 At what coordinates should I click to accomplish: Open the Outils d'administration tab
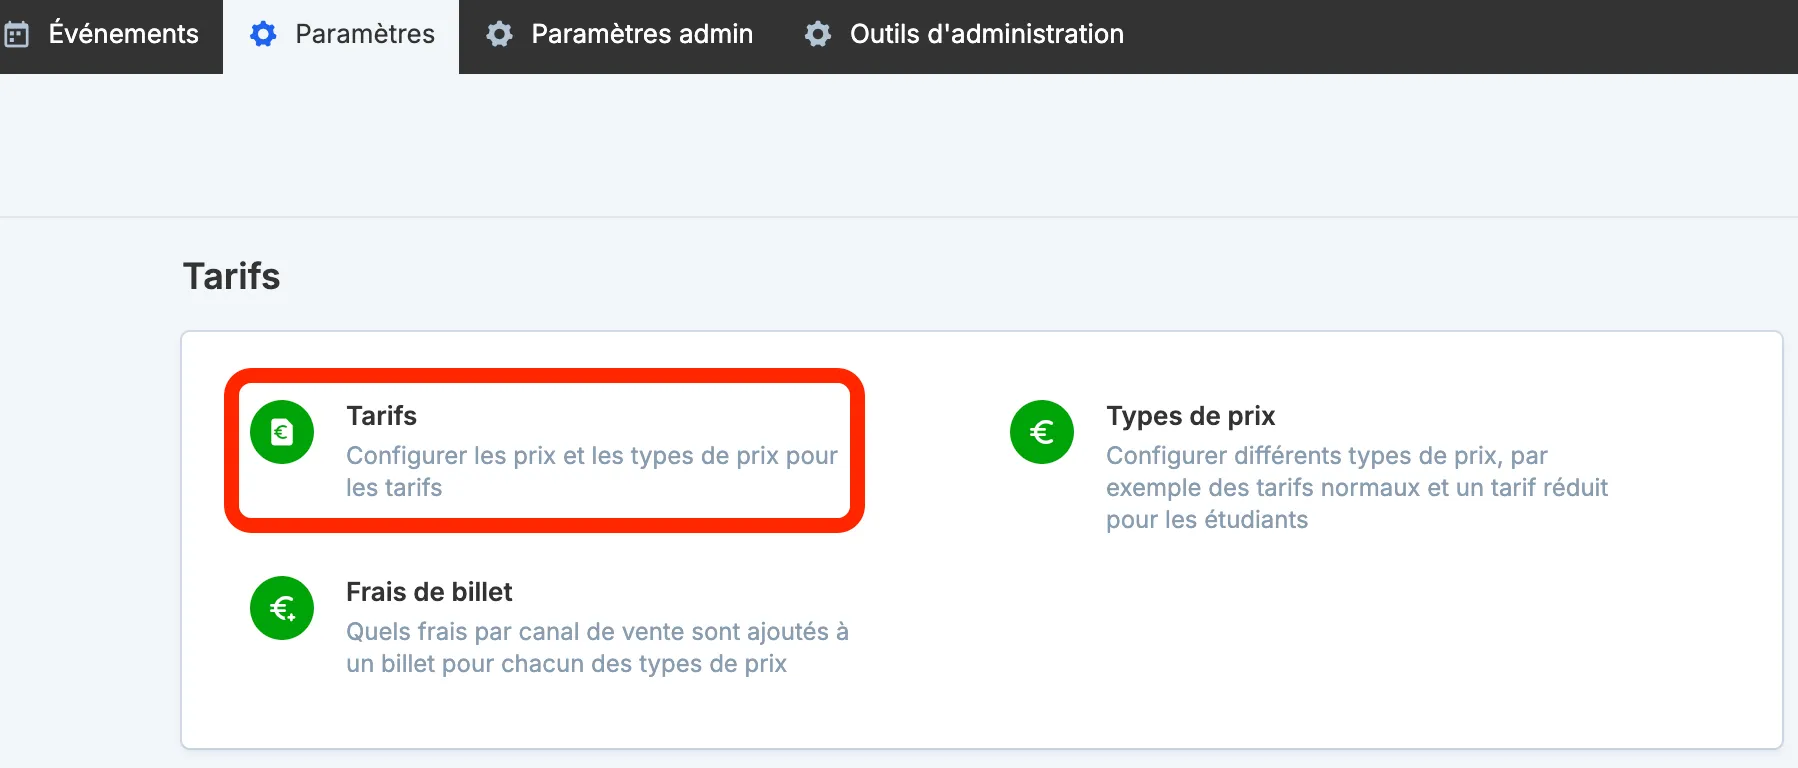pos(964,34)
